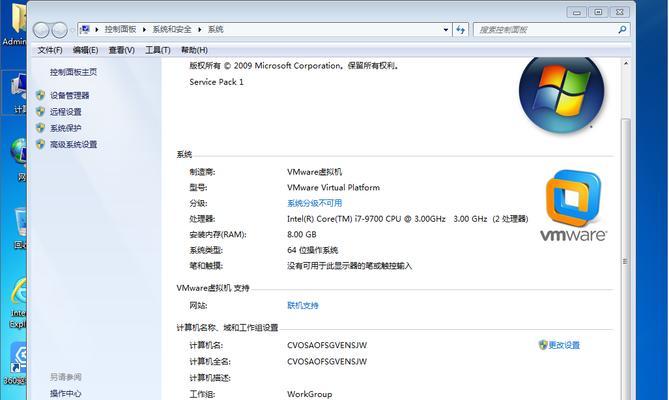Click the shield icon next to 远程设置
This screenshot has height=400, width=669.
pos(41,112)
